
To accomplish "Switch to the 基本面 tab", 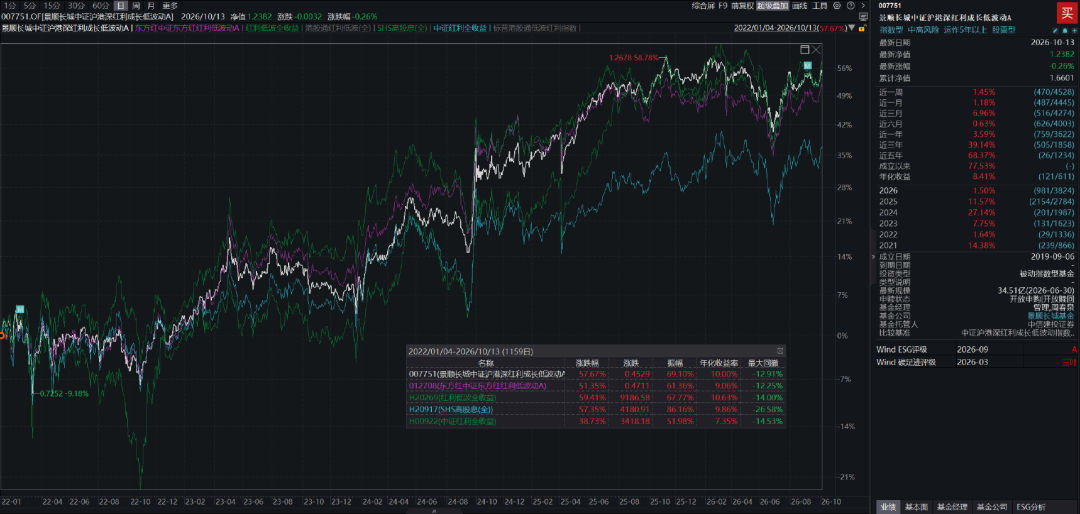I will pos(915,507).
